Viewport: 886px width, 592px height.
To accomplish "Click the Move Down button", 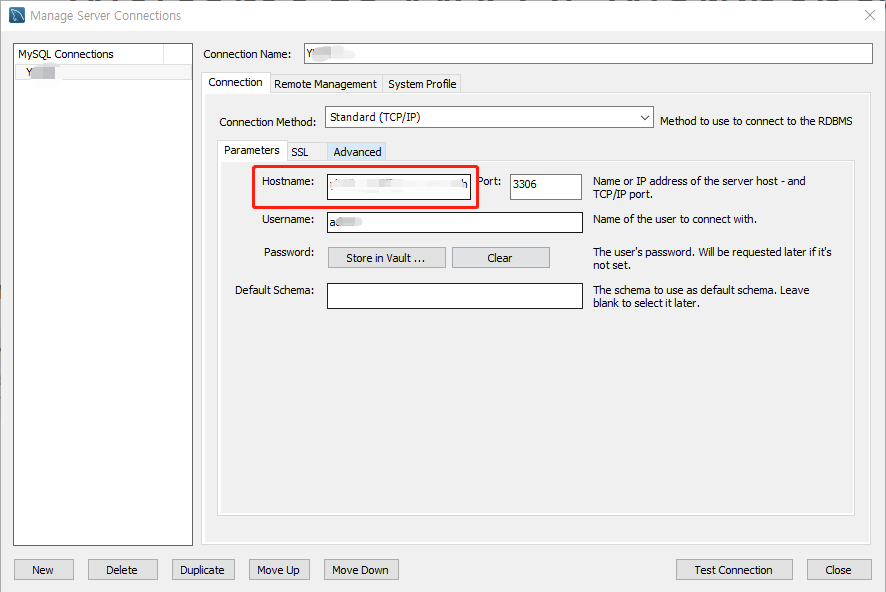I will (361, 569).
